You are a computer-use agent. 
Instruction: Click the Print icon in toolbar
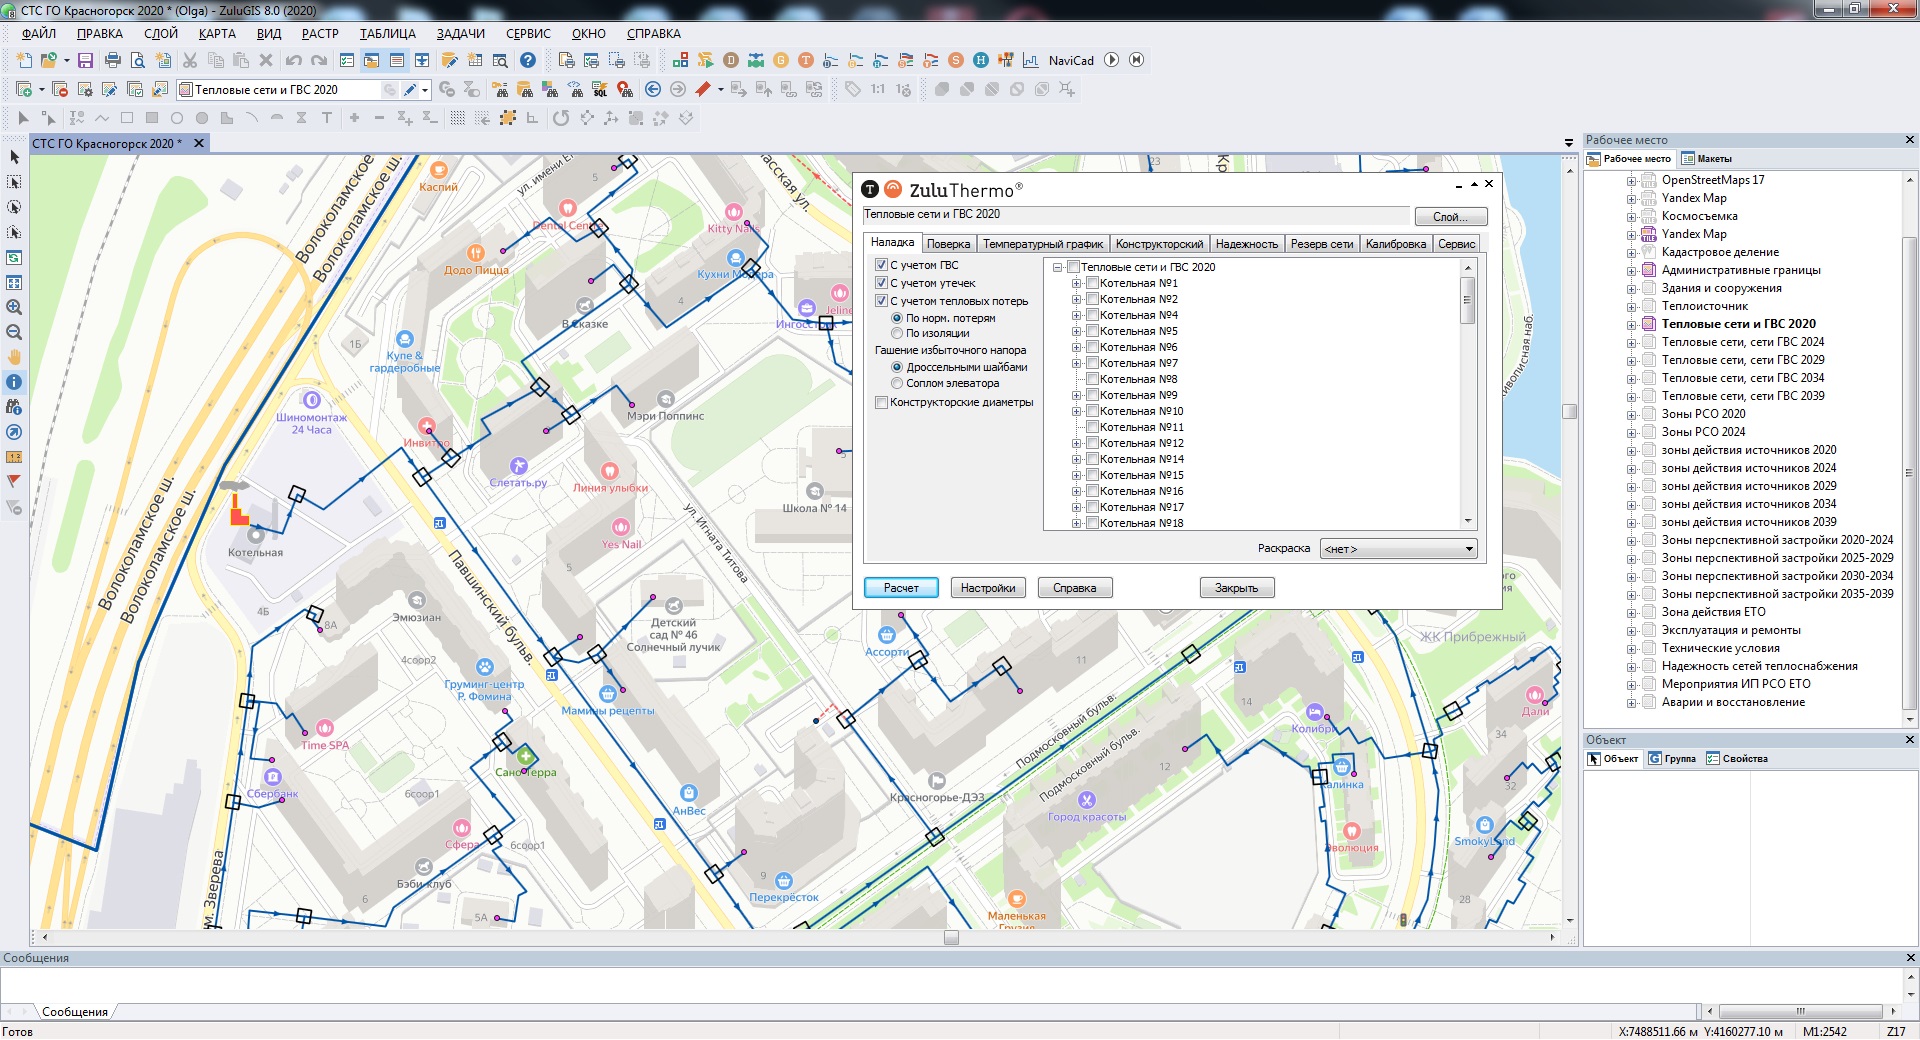pyautogui.click(x=112, y=61)
